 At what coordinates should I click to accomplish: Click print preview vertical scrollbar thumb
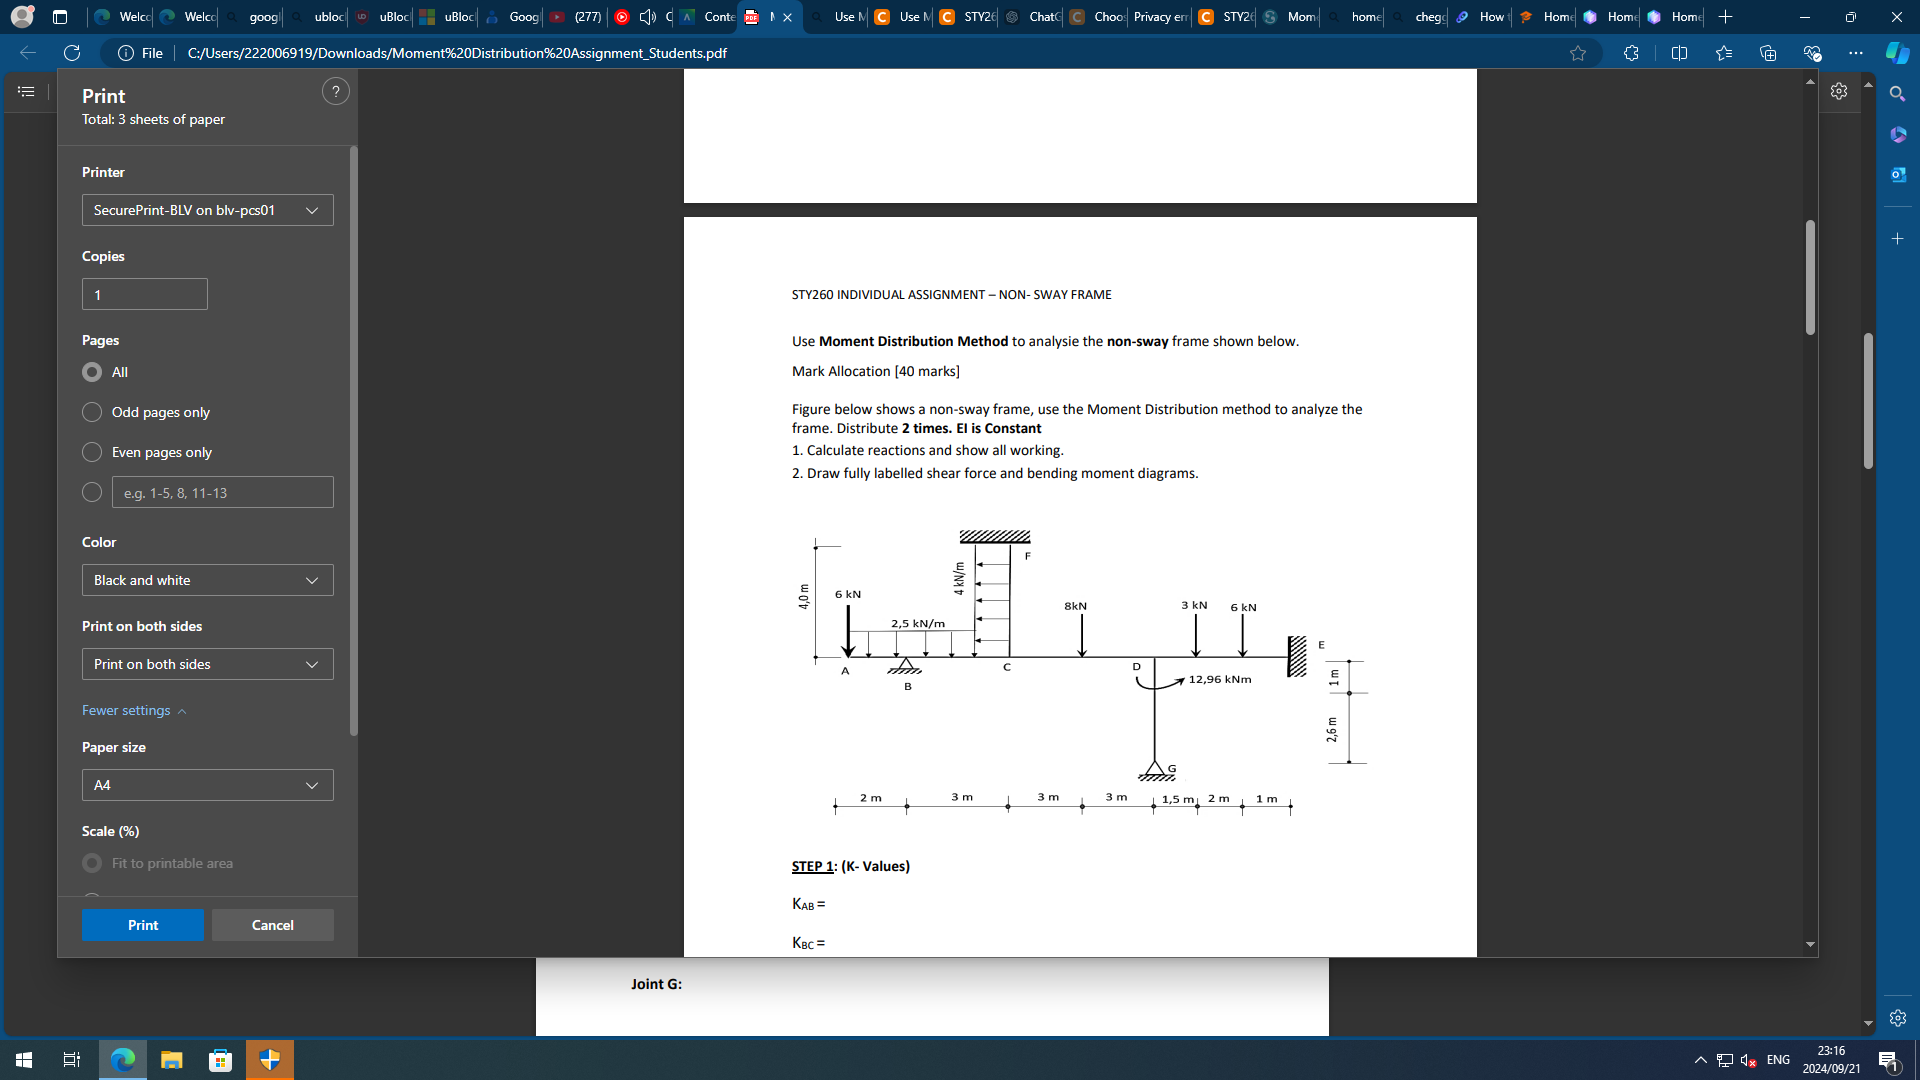coord(1810,277)
